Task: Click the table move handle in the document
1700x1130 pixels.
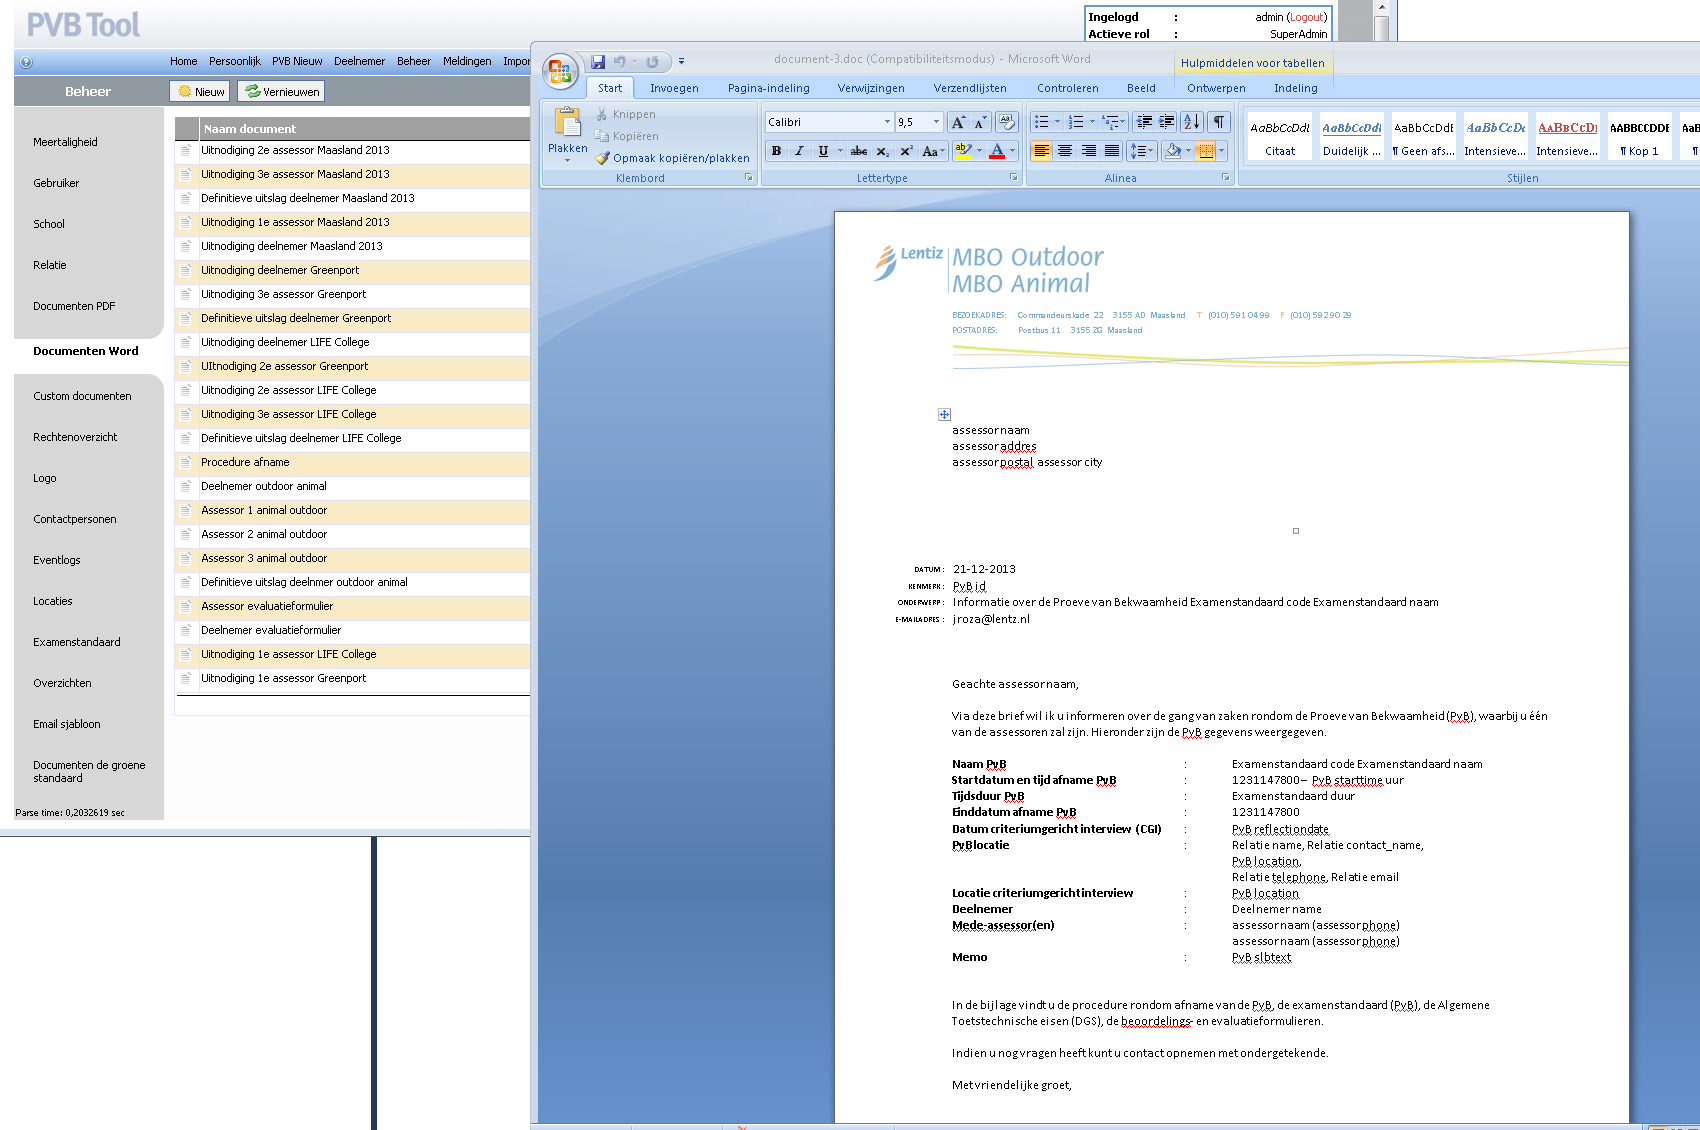Action: (x=944, y=414)
